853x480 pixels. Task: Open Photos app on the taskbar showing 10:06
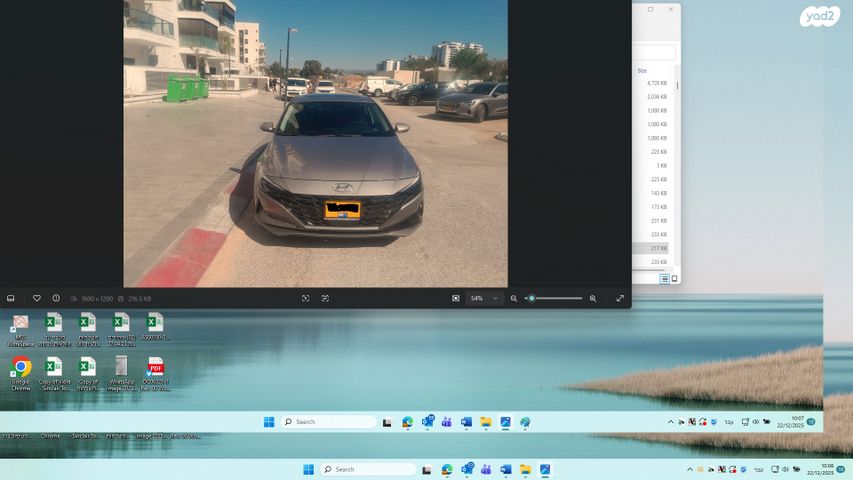pyautogui.click(x=545, y=470)
